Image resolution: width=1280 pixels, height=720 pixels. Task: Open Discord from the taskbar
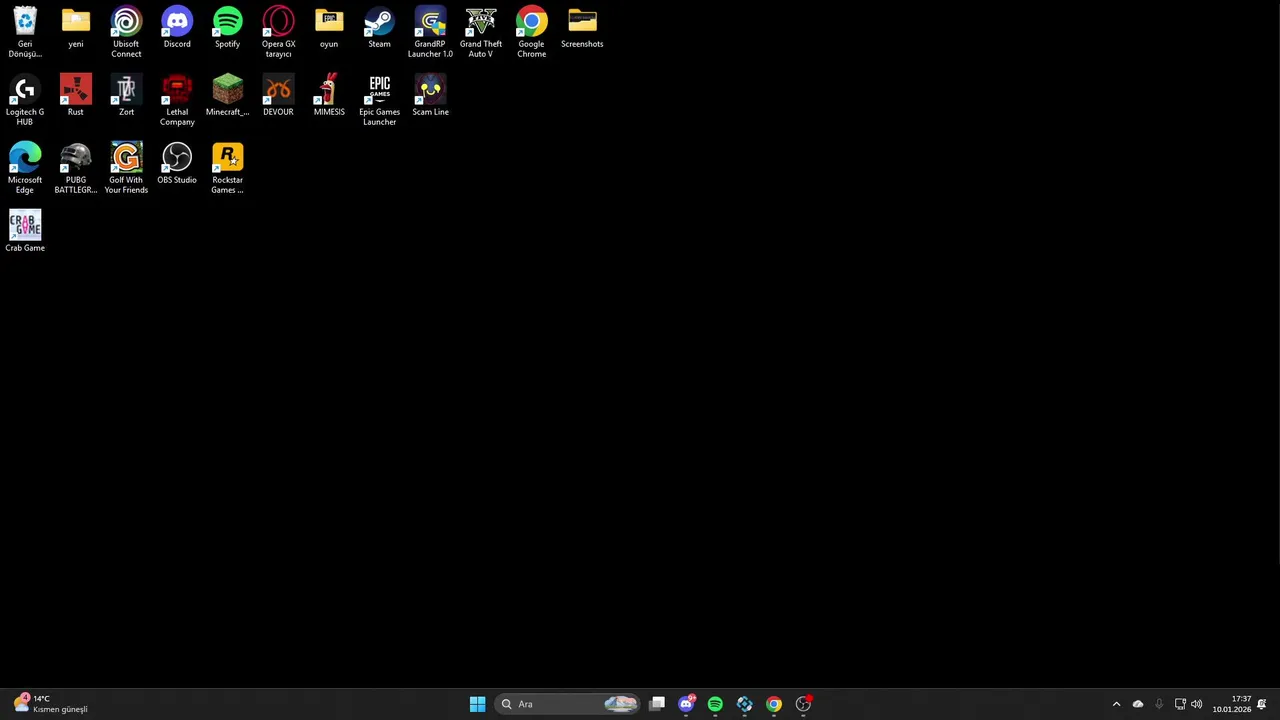[x=686, y=704]
